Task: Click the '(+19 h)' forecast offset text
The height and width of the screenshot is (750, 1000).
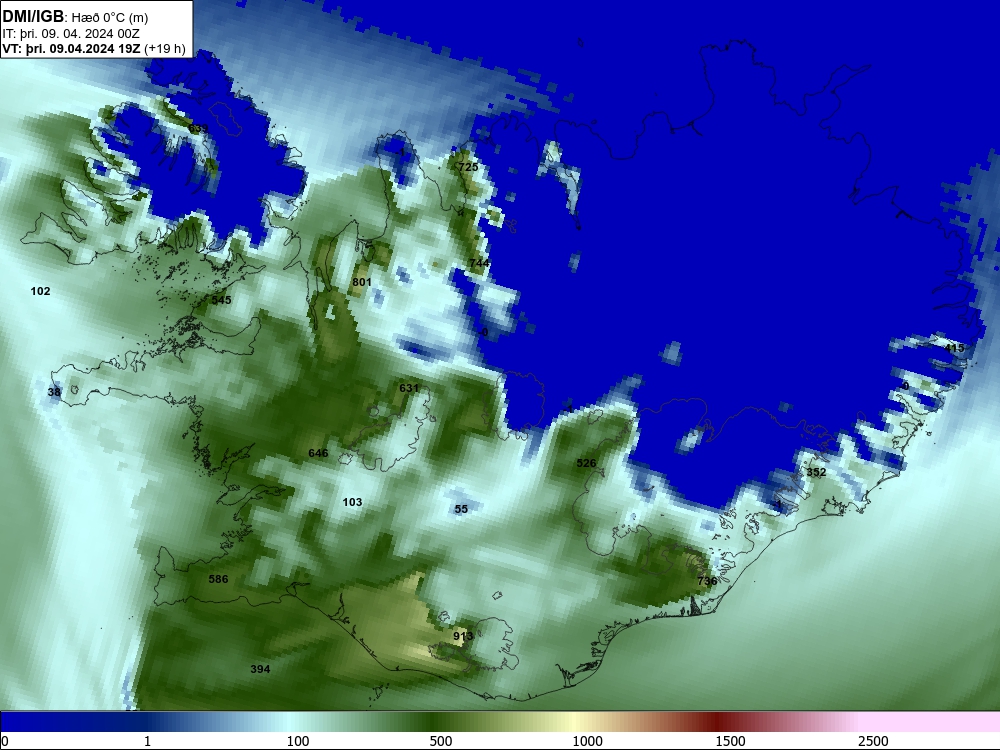Action: pos(165,49)
